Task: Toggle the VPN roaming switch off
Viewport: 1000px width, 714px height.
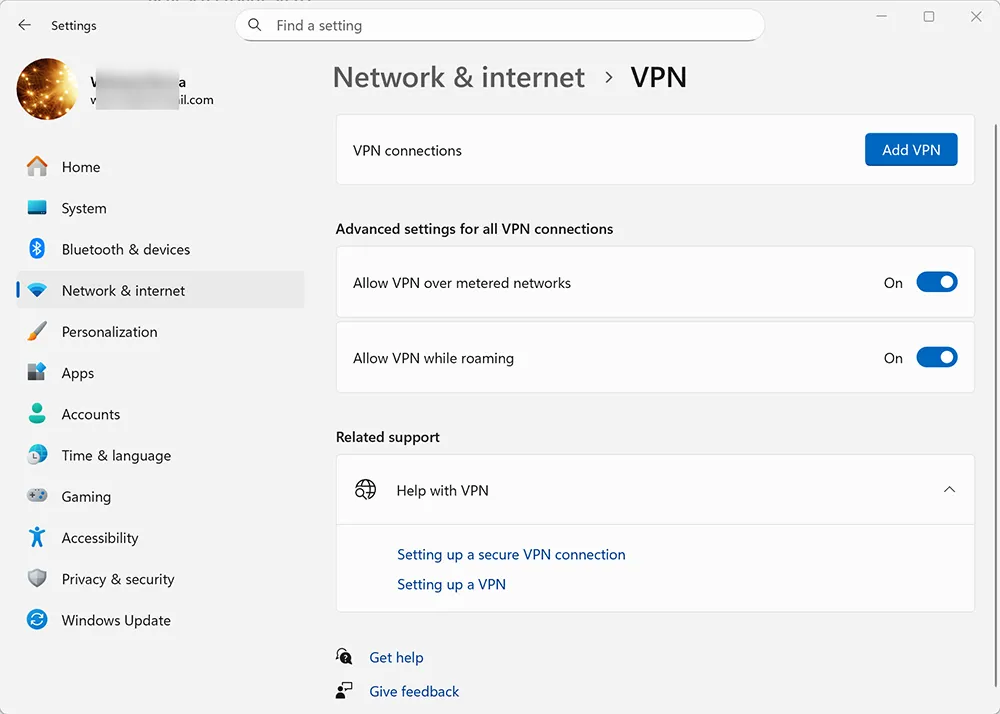Action: 936,357
